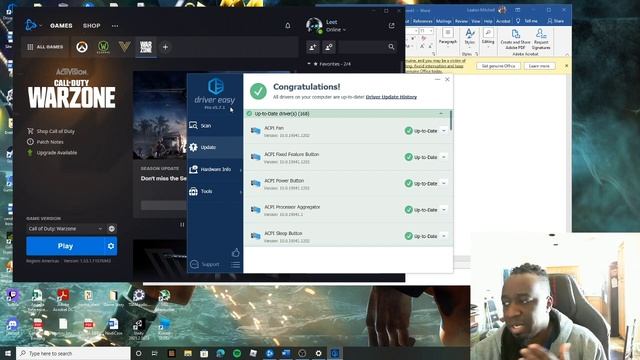The image size is (640, 360).
Task: Click the taskbar search box
Action: pos(73,353)
